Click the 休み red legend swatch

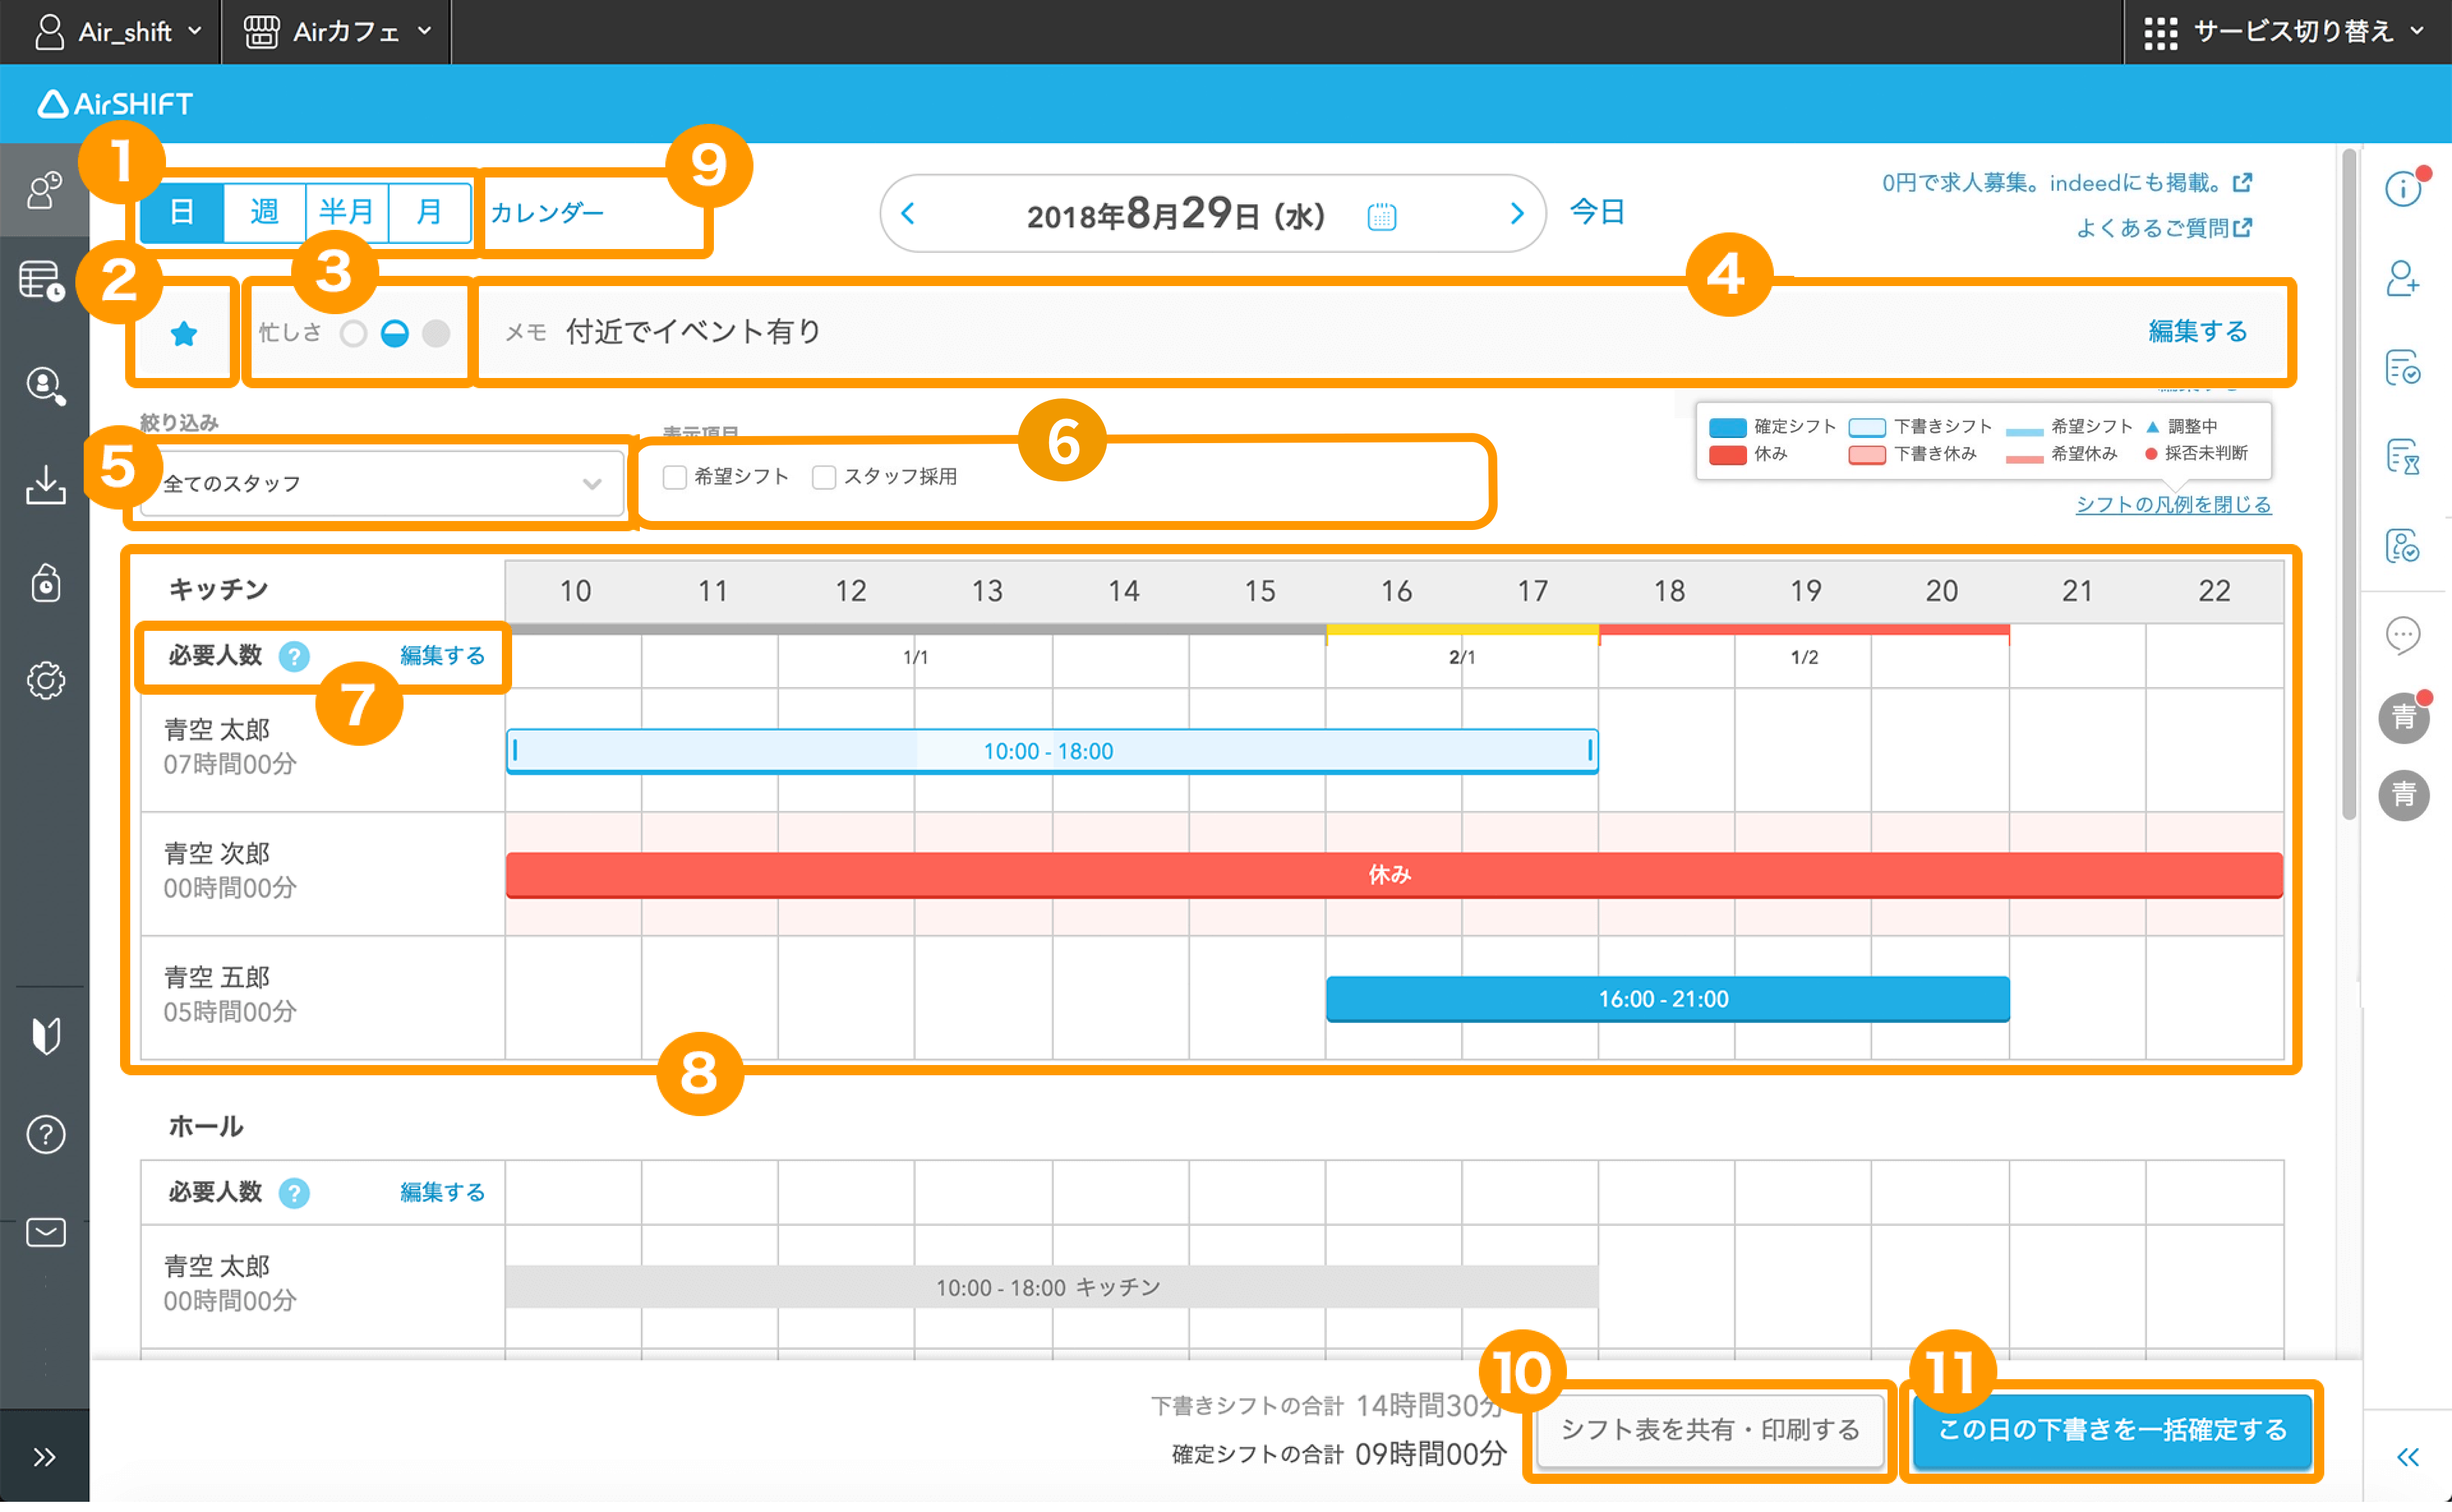pyautogui.click(x=1727, y=456)
